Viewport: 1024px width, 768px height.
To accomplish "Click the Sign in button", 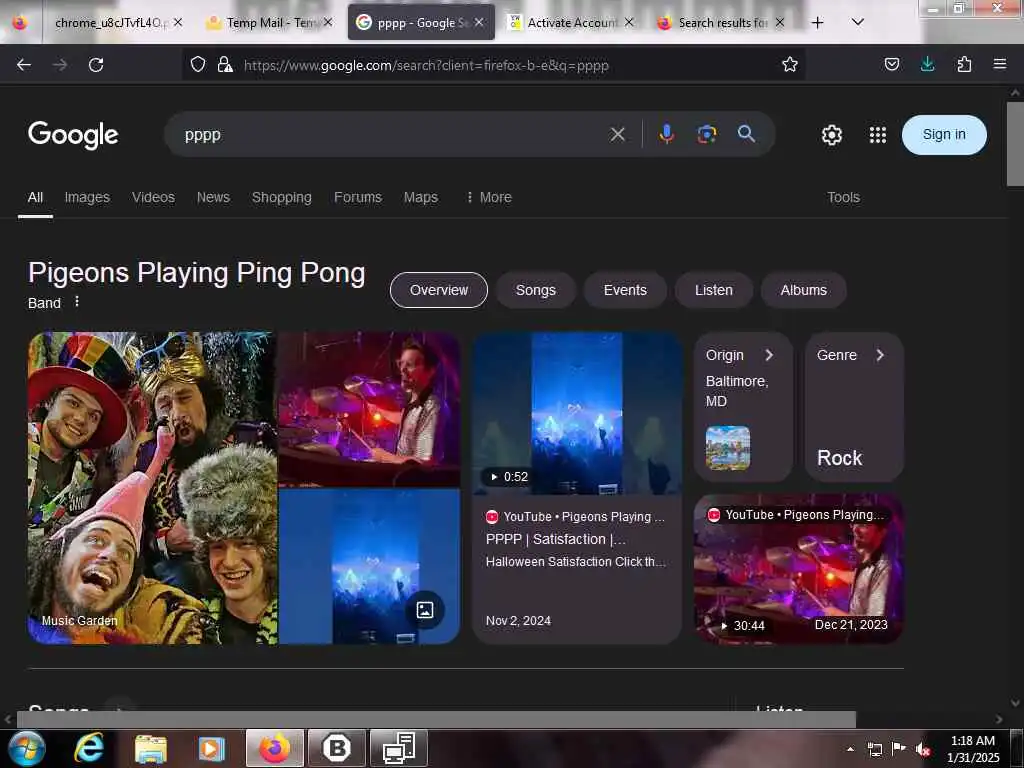I will coord(944,135).
